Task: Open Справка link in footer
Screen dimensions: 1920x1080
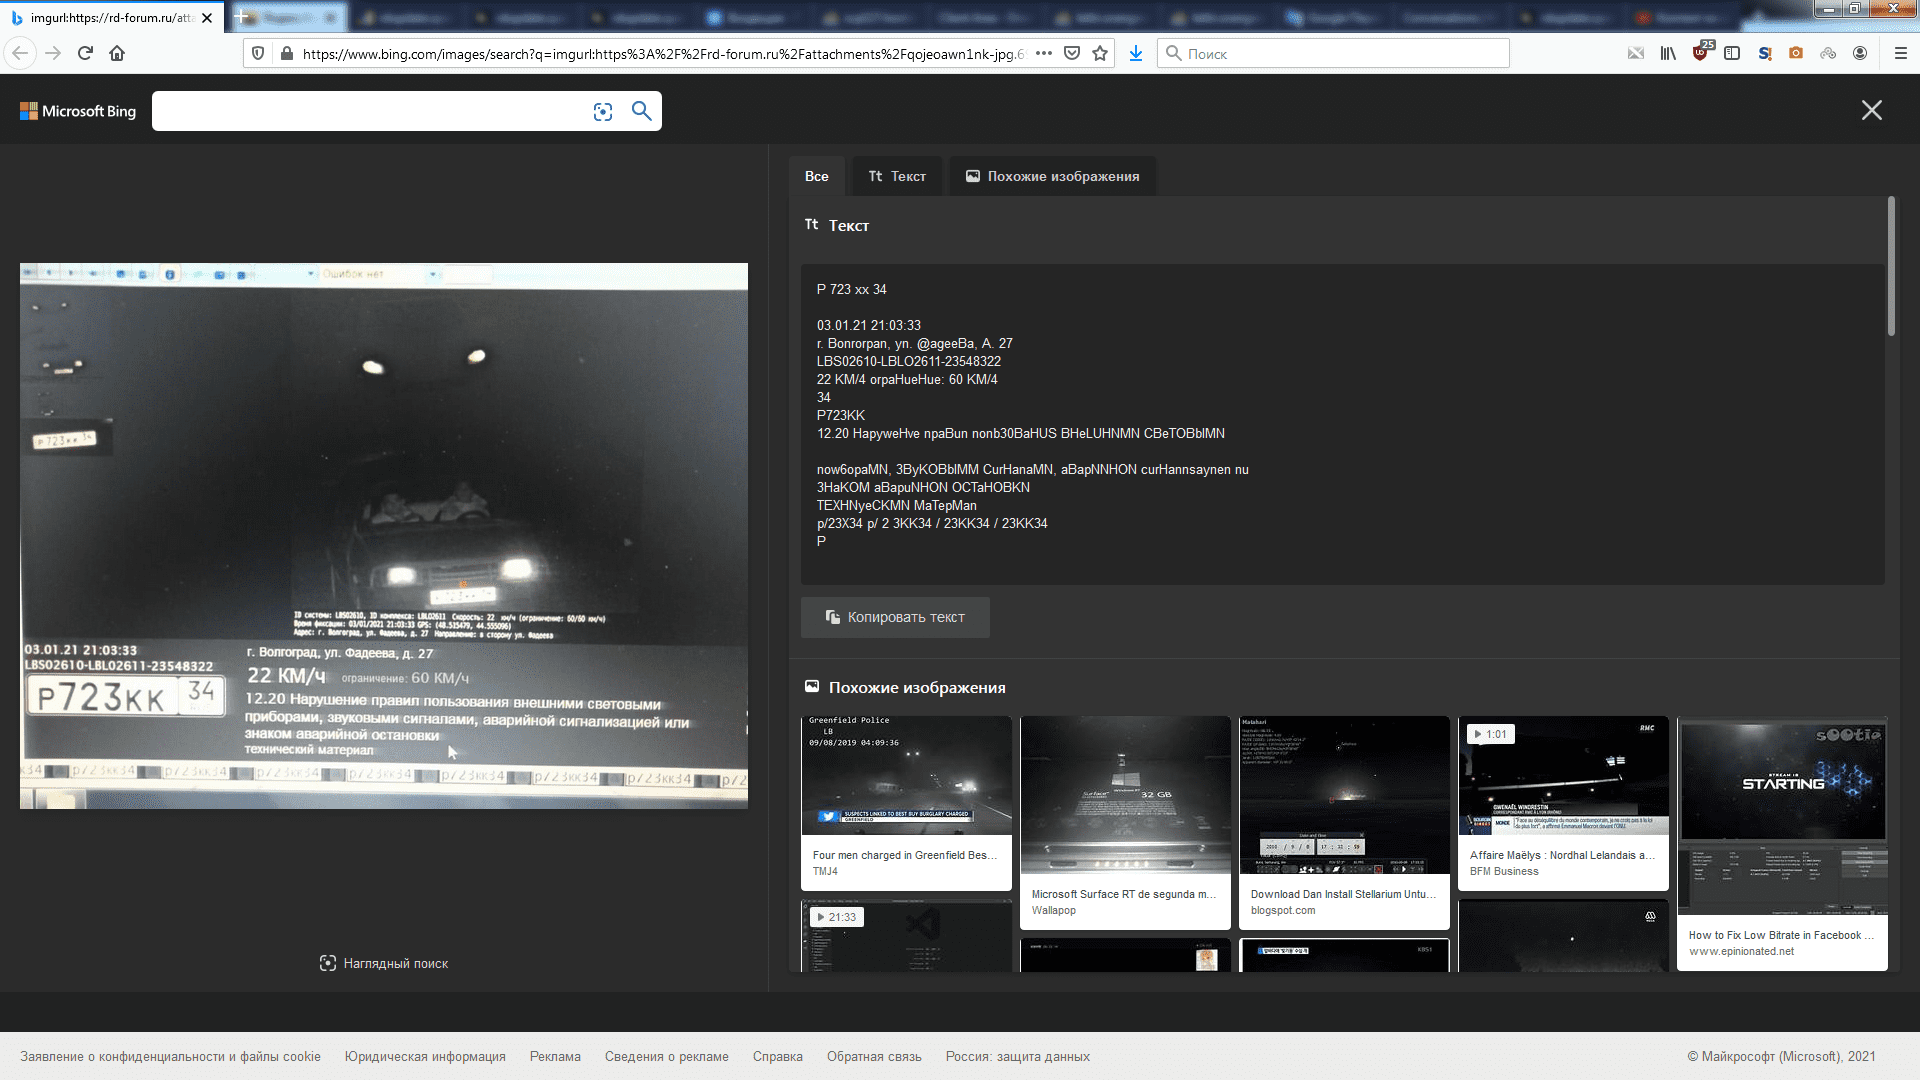Action: pyautogui.click(x=777, y=1056)
